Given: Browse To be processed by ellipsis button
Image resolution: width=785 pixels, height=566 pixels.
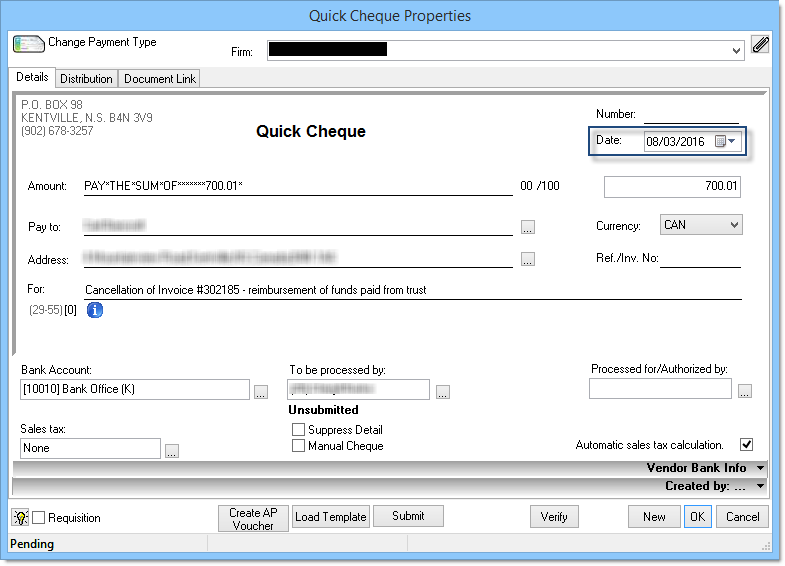Looking at the screenshot, I should [x=443, y=392].
